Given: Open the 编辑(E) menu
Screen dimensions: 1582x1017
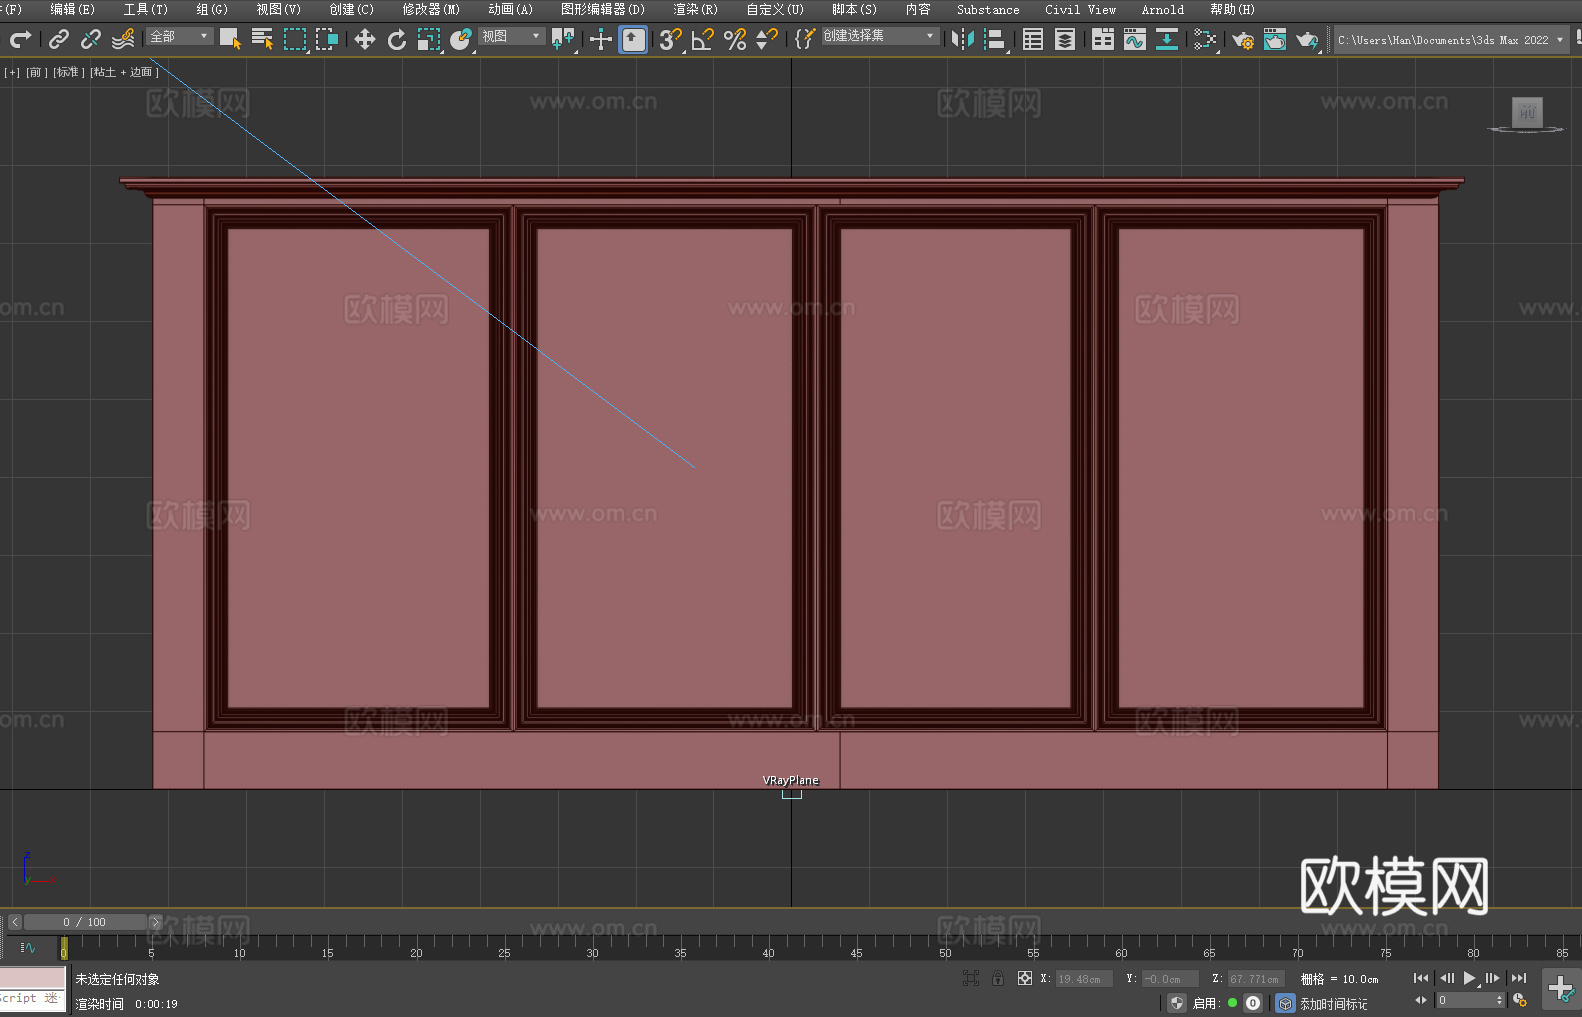Looking at the screenshot, I should point(72,9).
